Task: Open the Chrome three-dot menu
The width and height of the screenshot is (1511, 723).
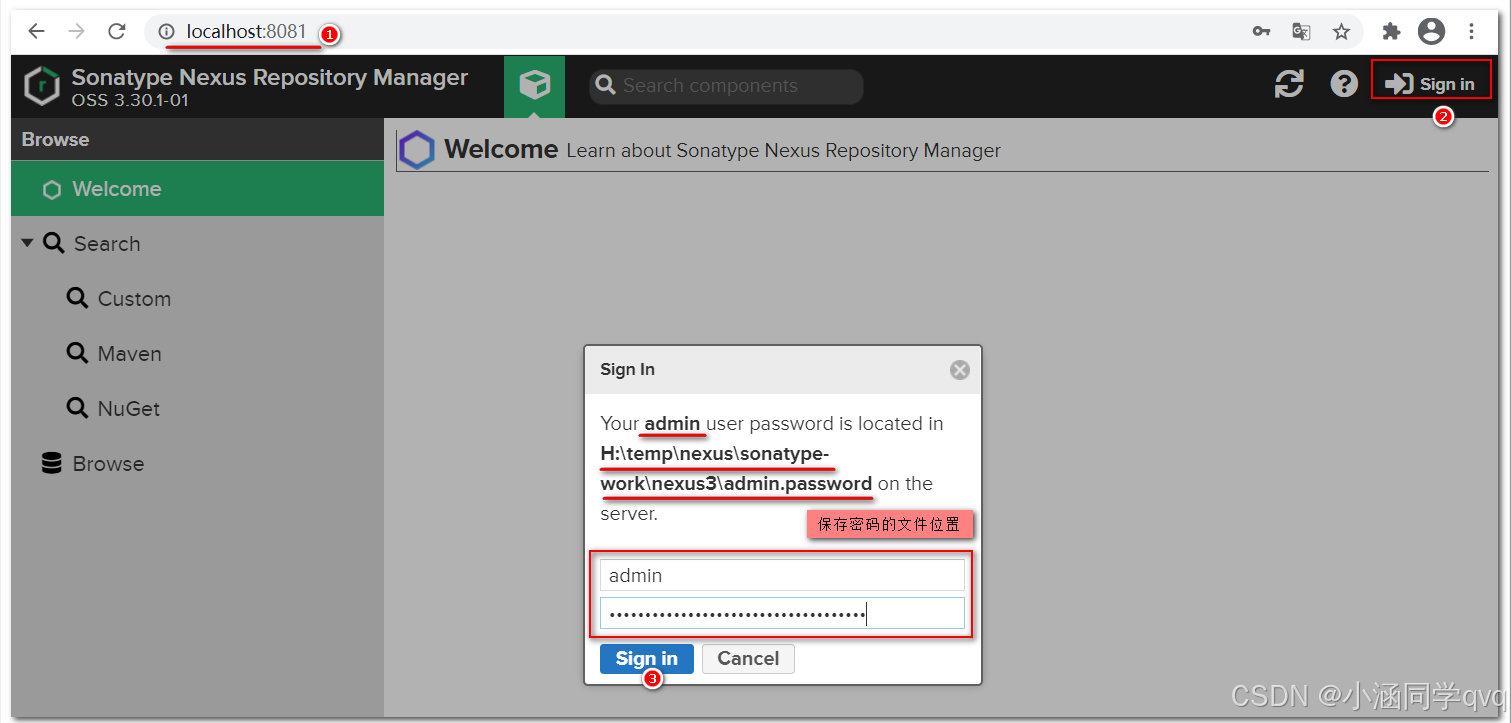Action: coord(1471,32)
